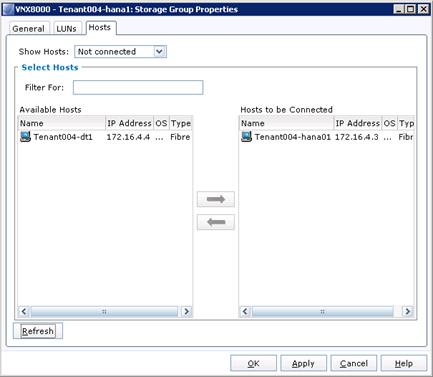
Task: Click IP address 172.16.4.3
Action: click(356, 137)
